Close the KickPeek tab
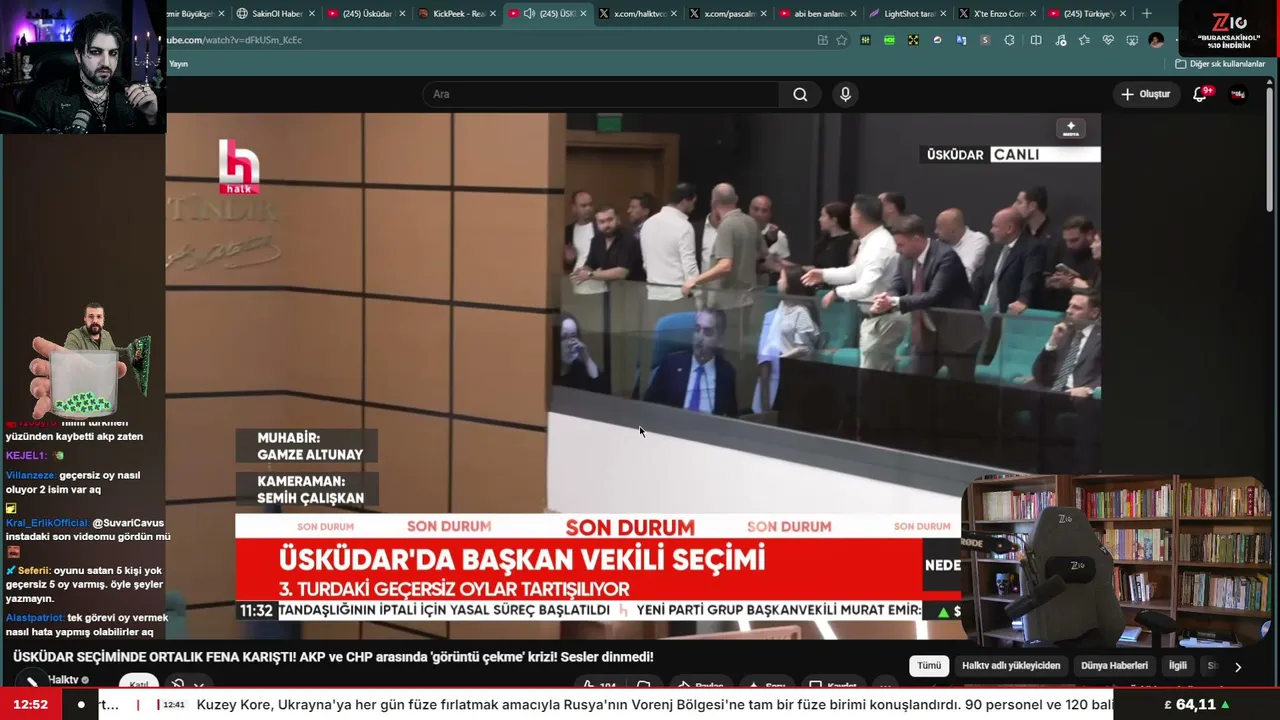The width and height of the screenshot is (1280, 720). (492, 13)
